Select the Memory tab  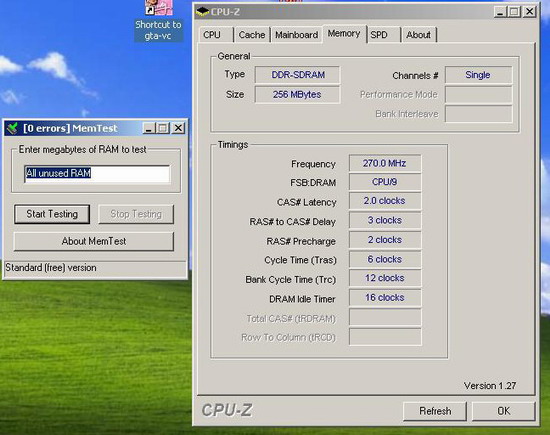(344, 34)
